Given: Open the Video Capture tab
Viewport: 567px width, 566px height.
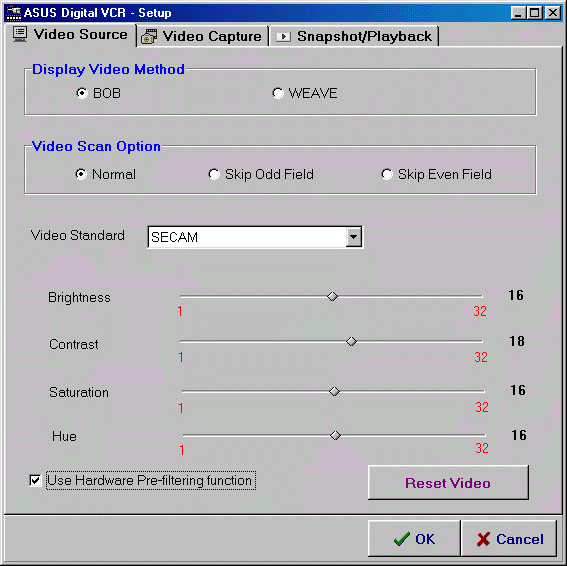Looking at the screenshot, I should tap(202, 36).
